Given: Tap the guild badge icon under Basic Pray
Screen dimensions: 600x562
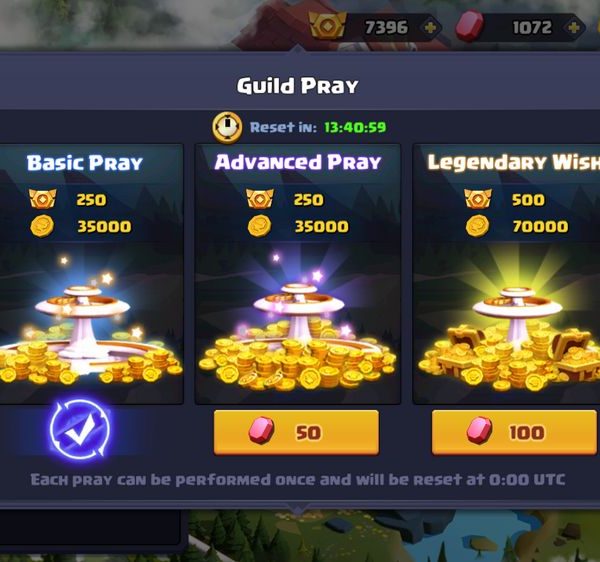Looking at the screenshot, I should 42,199.
